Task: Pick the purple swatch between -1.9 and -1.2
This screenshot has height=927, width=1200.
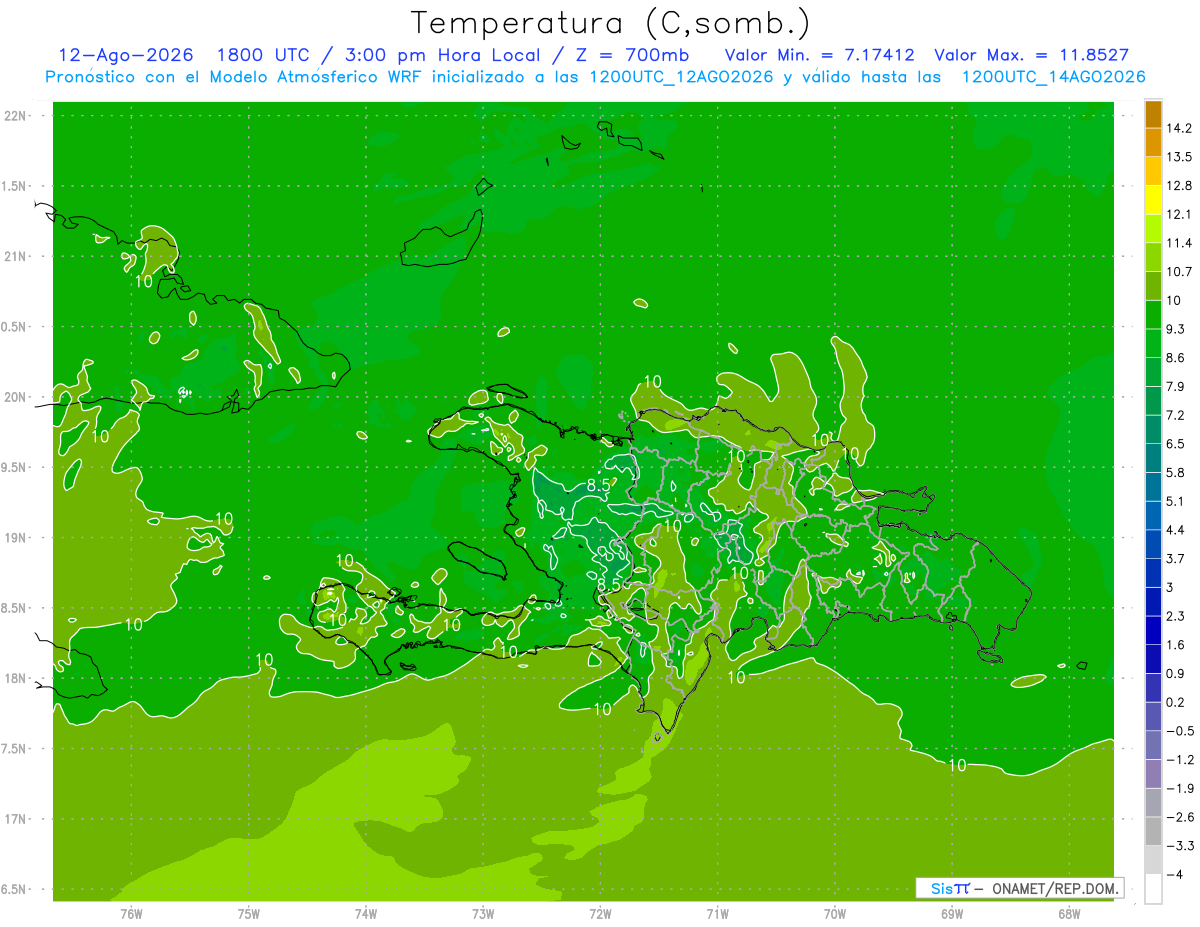Action: 1153,774
